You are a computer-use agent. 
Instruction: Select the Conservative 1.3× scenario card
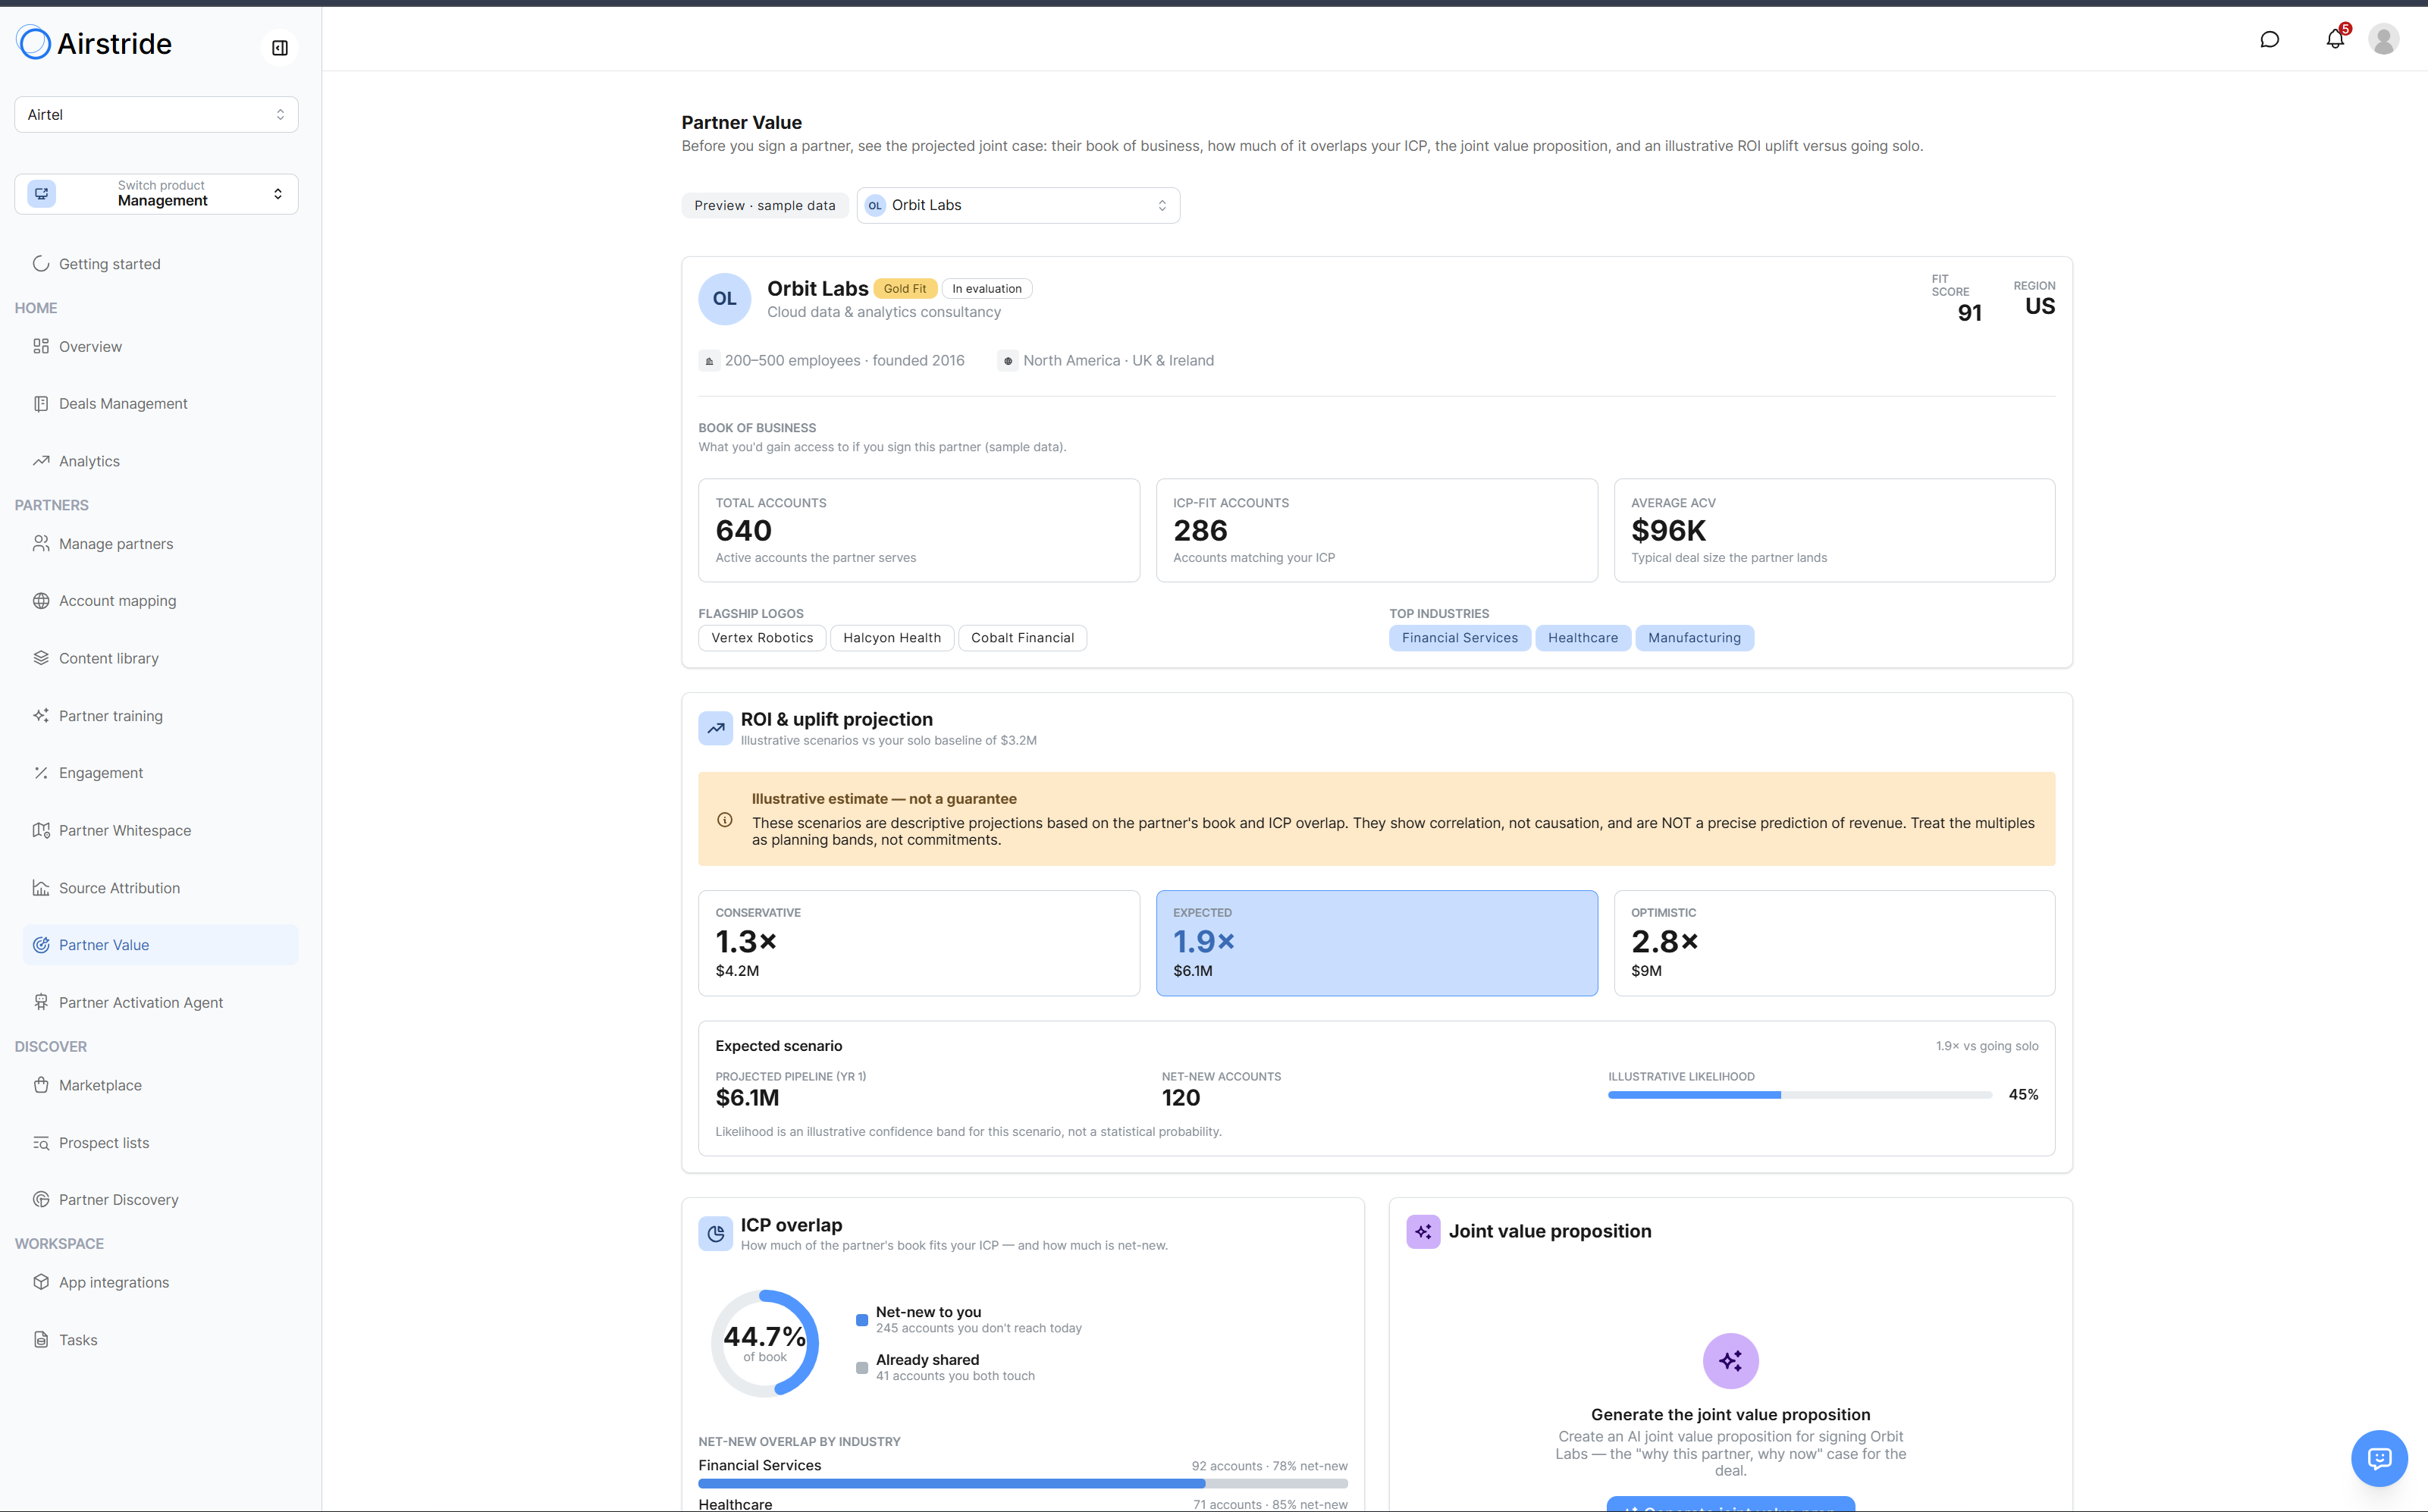coord(918,943)
